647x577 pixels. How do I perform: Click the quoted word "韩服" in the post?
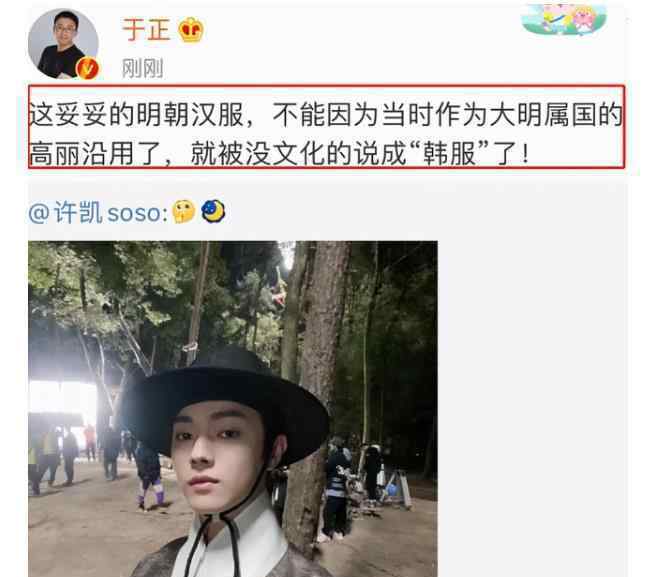[450, 153]
